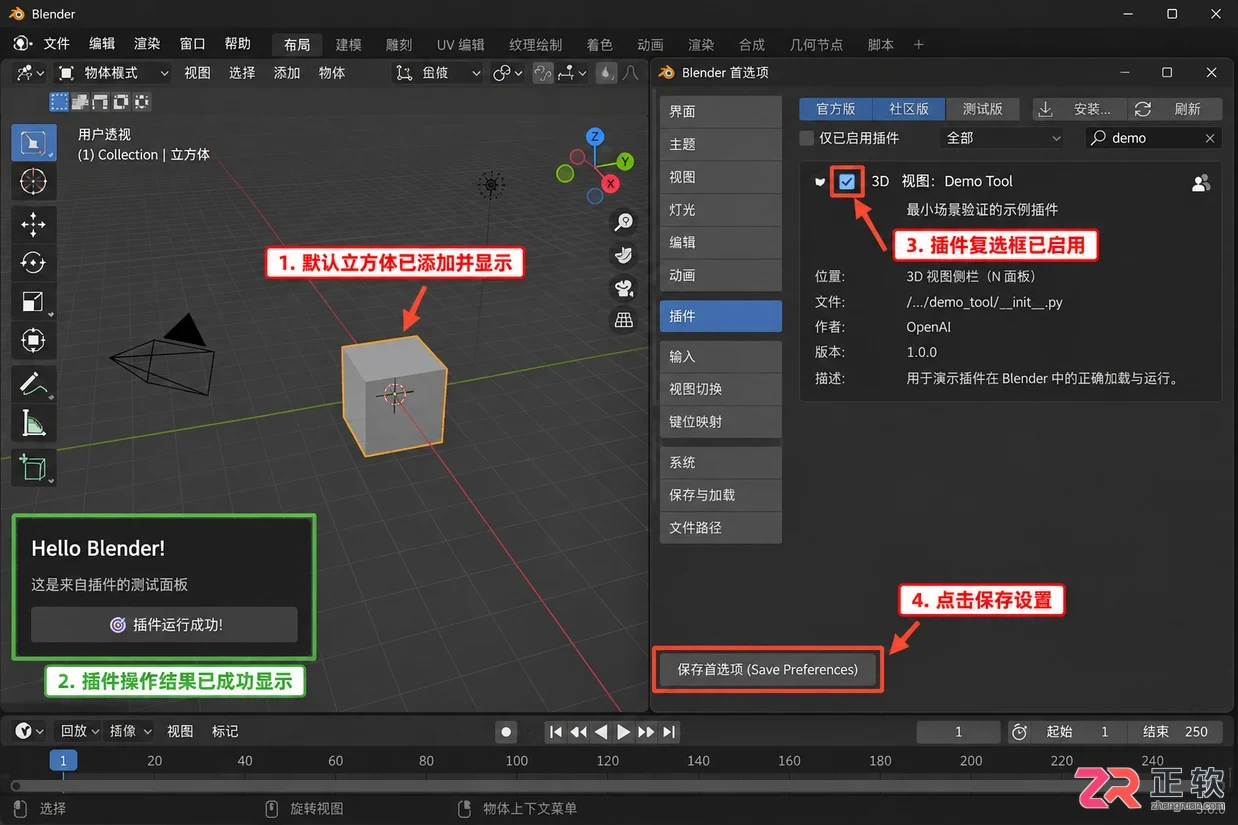Select the 3D Cursor tool
This screenshot has width=1238, height=825.
point(33,181)
